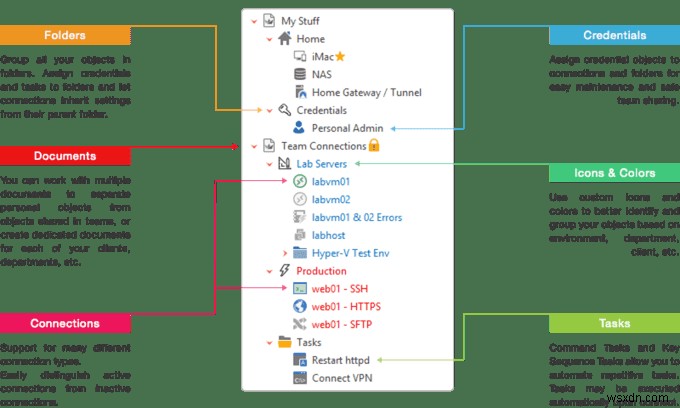Select the web01 - SSH label

point(340,289)
